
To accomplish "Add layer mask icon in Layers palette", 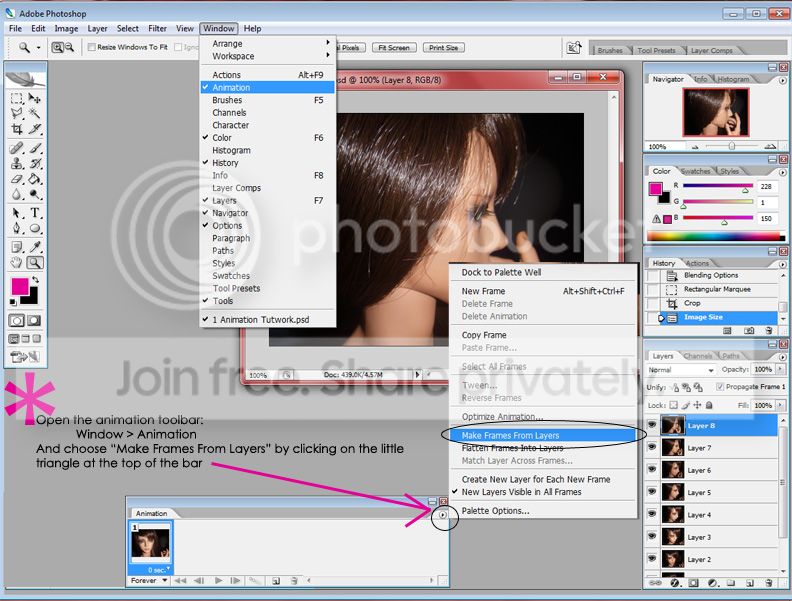I will tap(693, 583).
